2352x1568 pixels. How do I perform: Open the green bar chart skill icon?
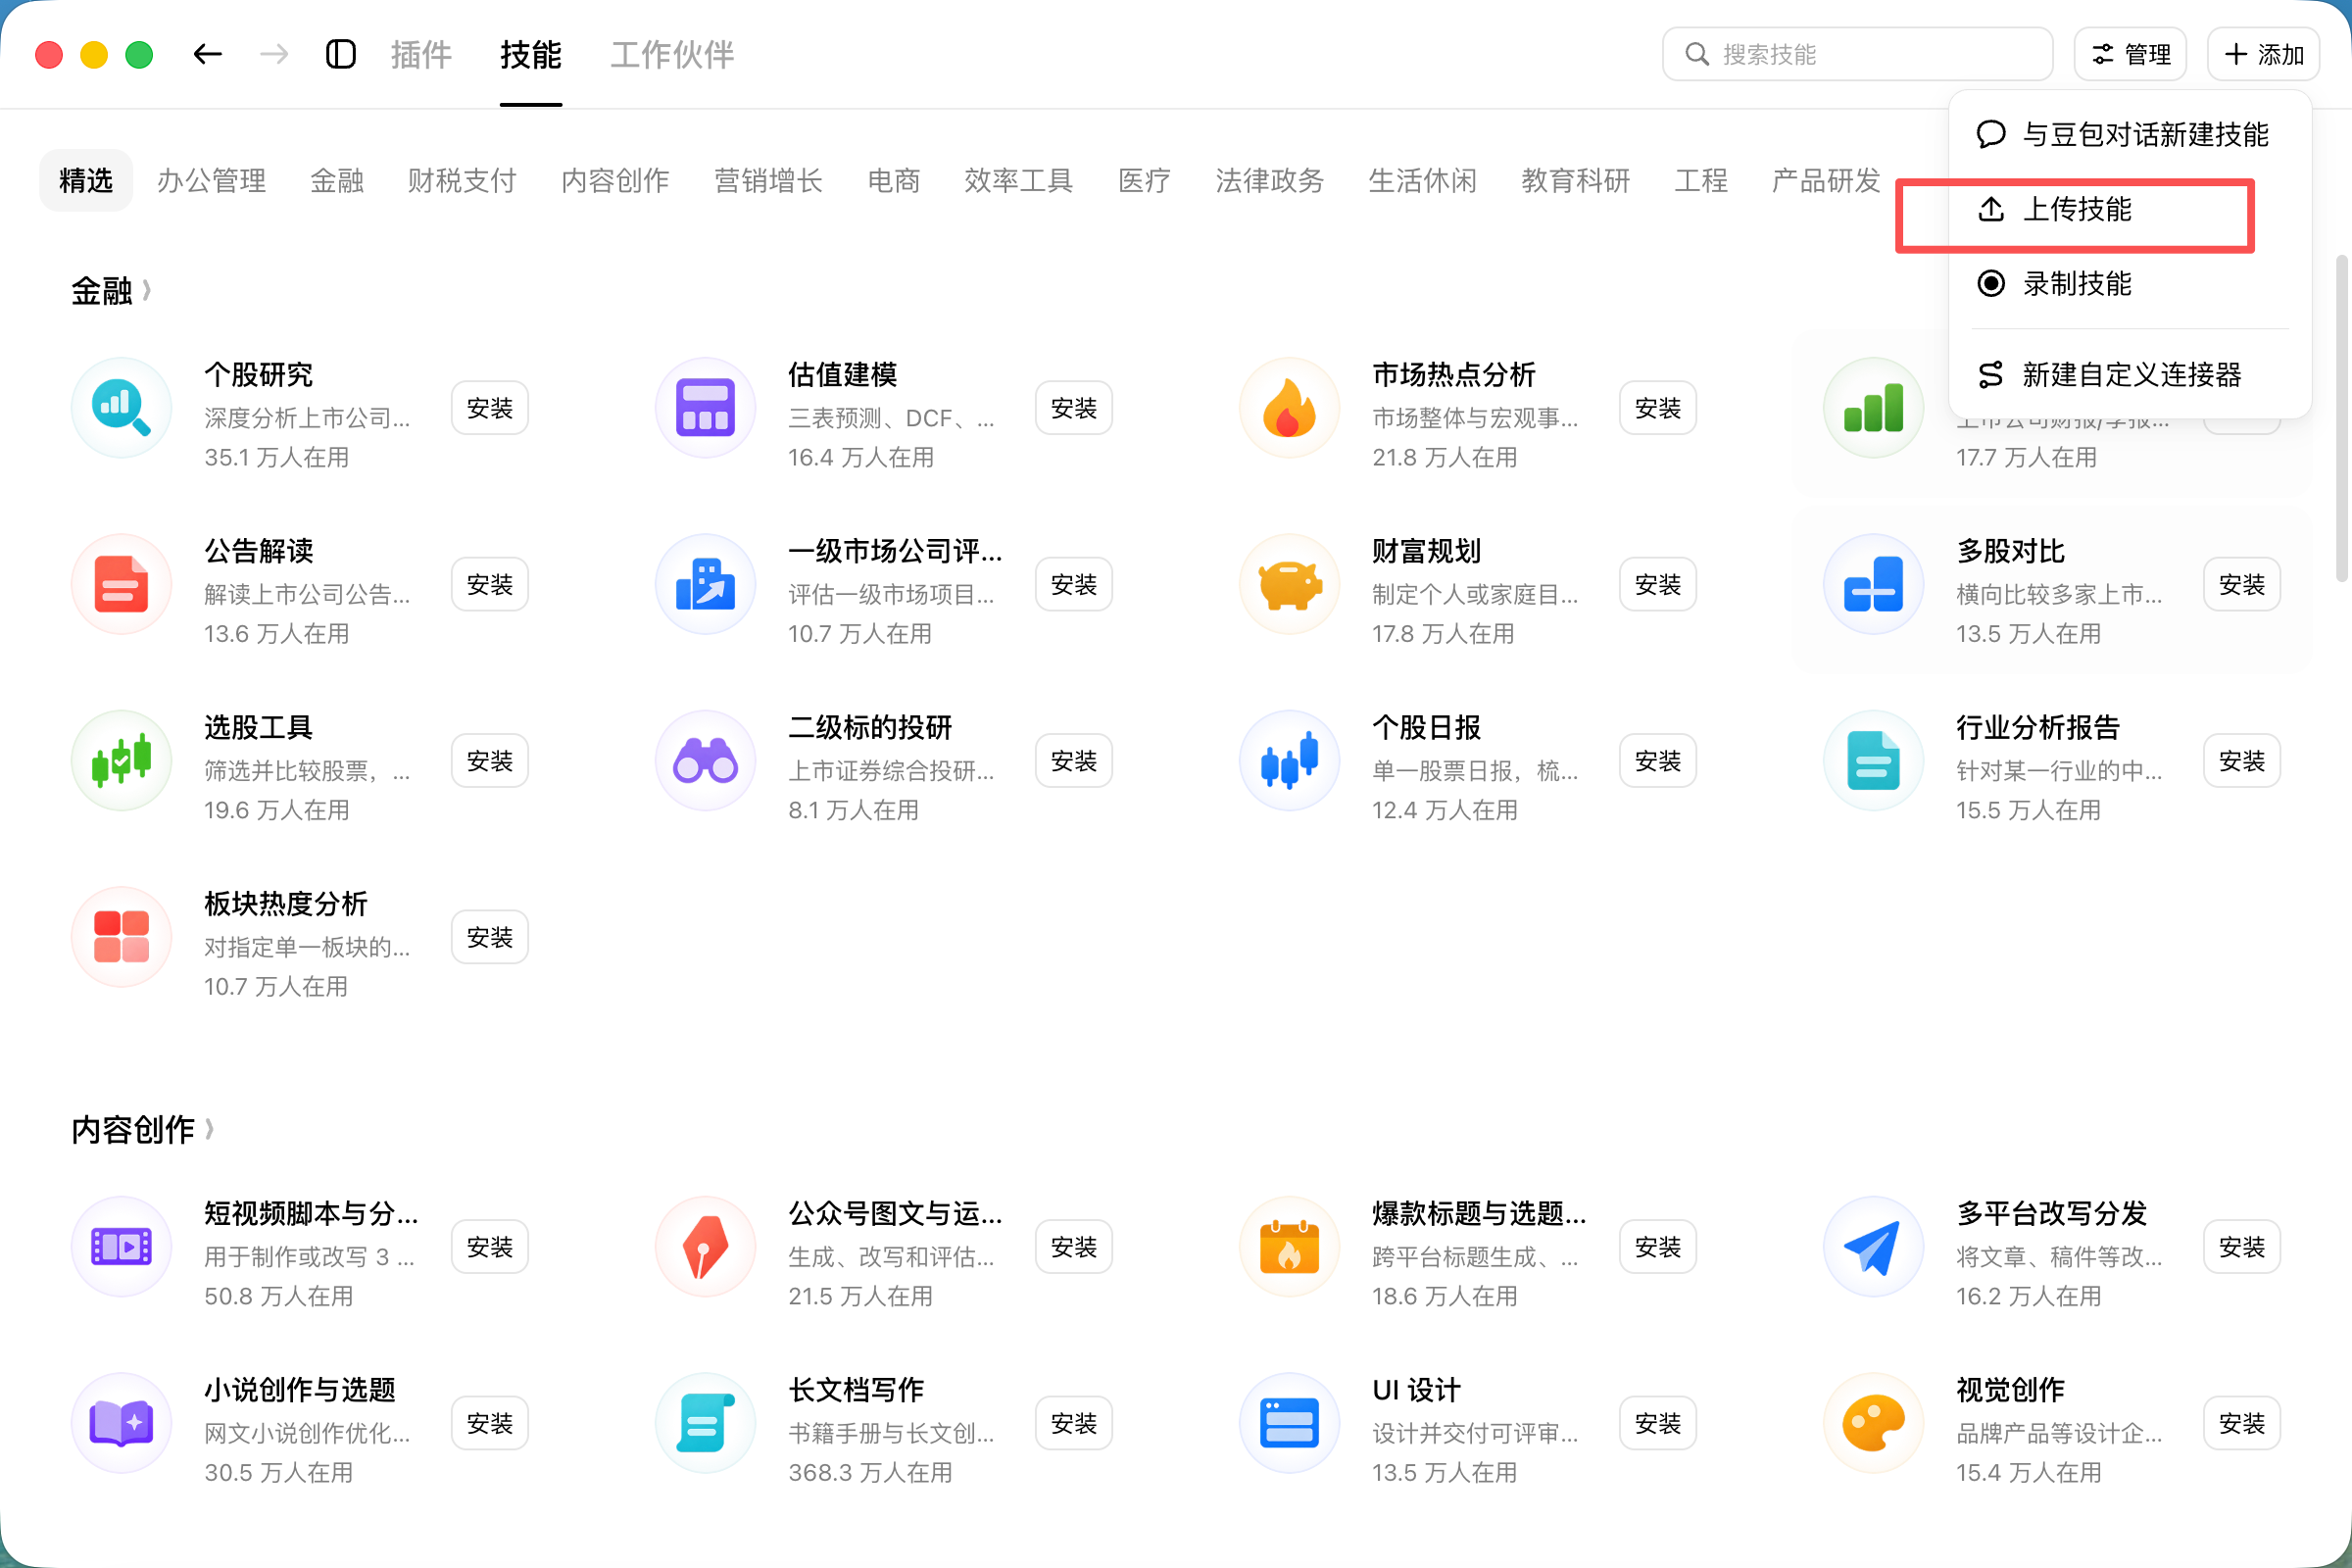pyautogui.click(x=1873, y=408)
